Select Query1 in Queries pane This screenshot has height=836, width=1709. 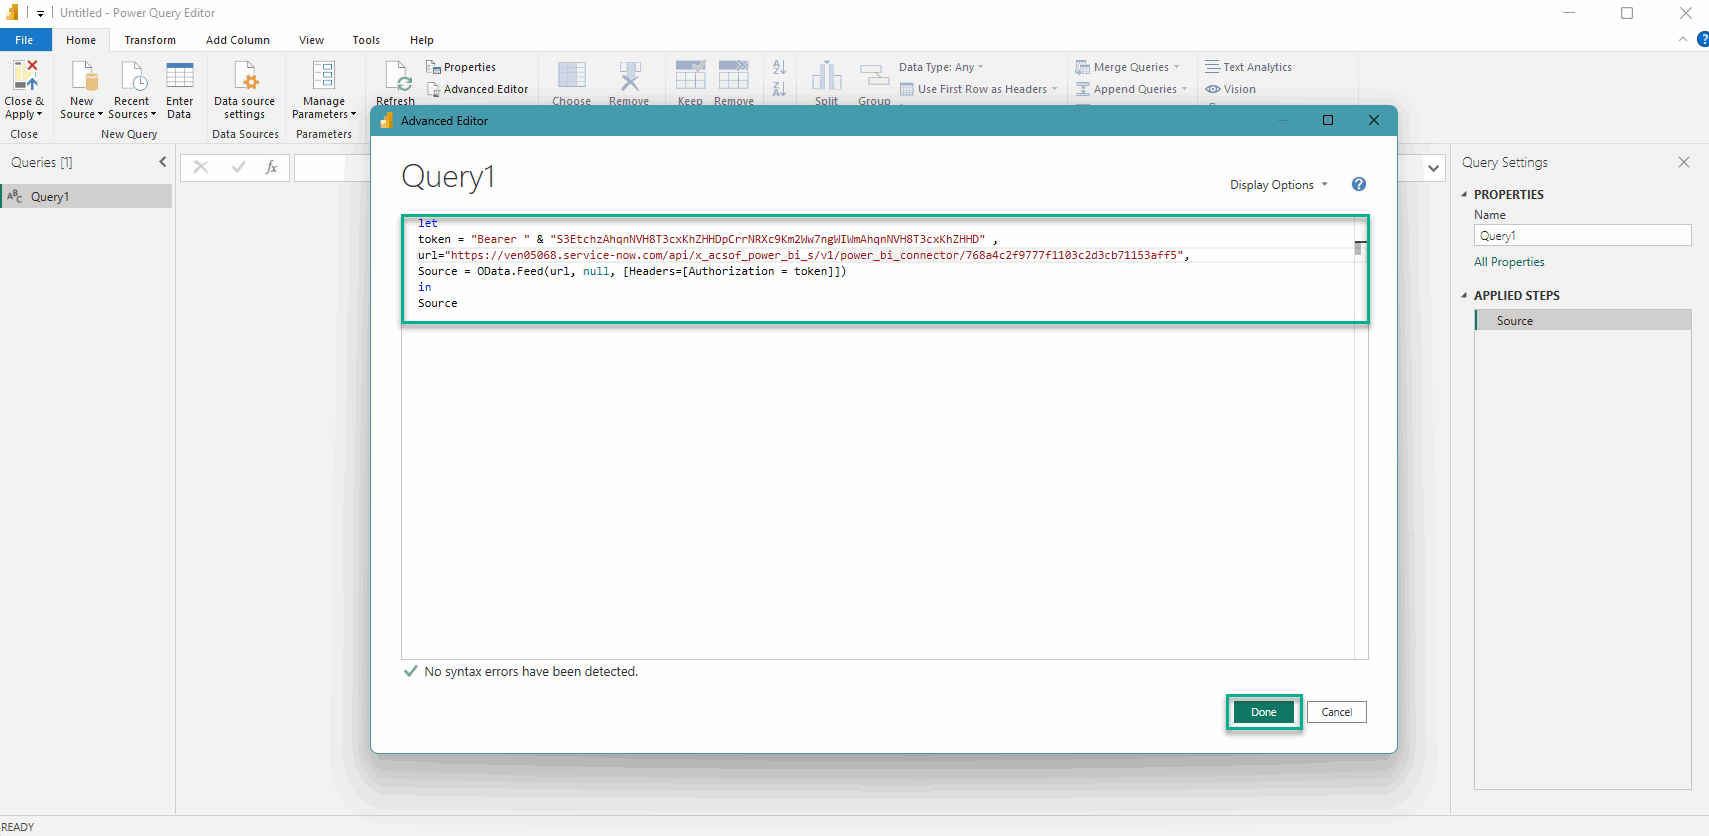tap(87, 196)
